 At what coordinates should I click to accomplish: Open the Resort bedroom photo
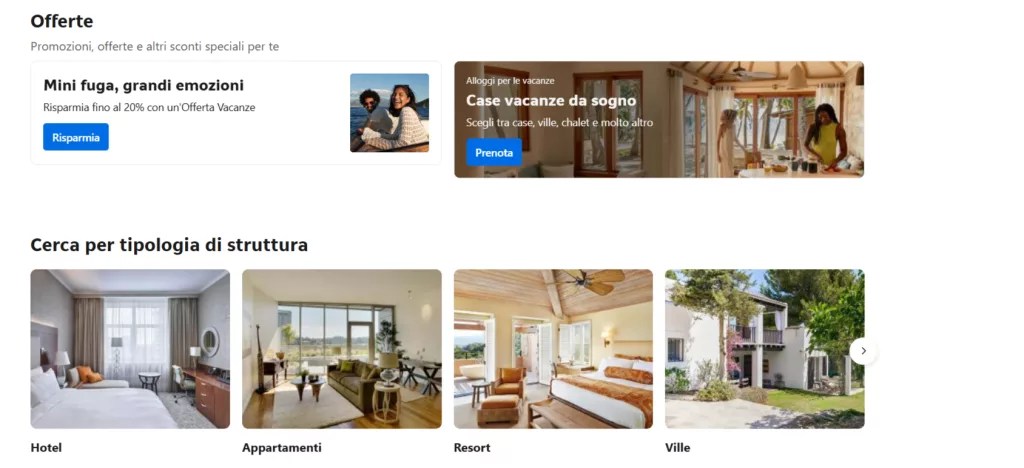point(553,349)
